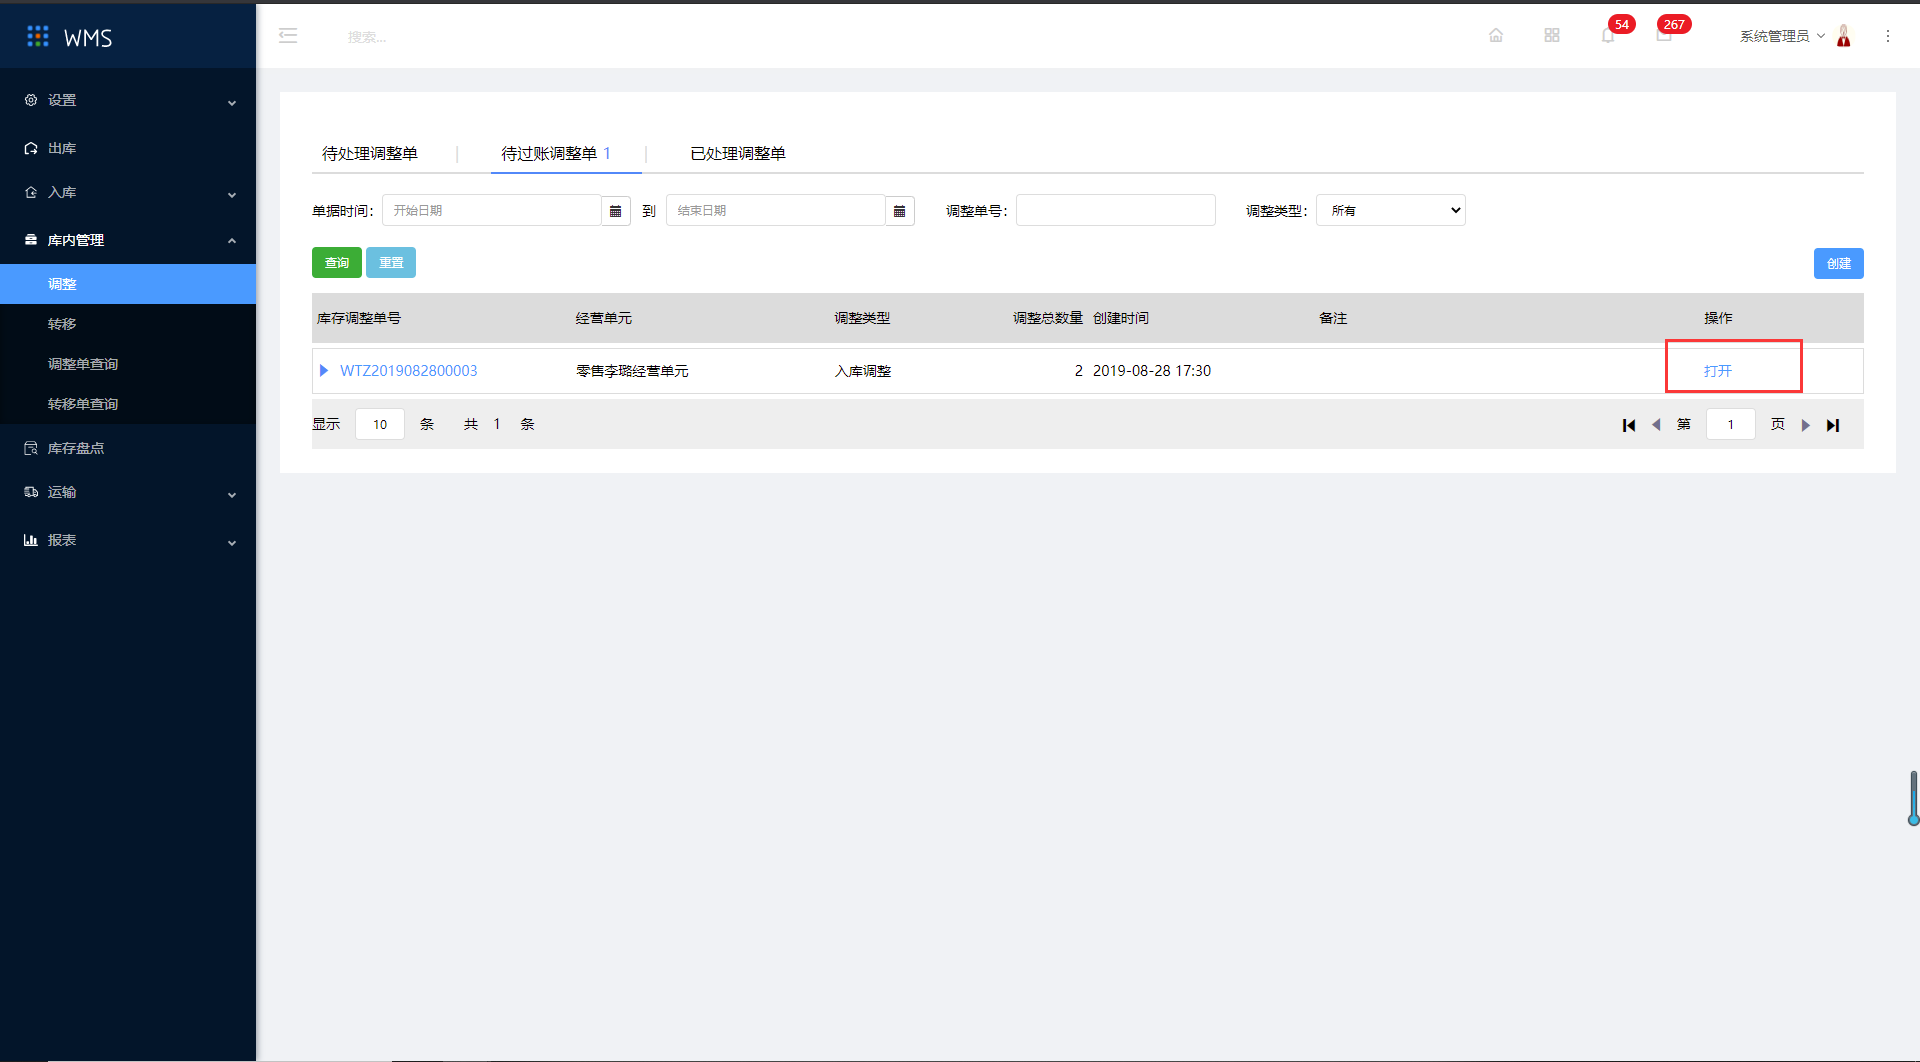This screenshot has height=1062, width=1920.
Task: Select 调整 in sidebar menu
Action: [128, 284]
